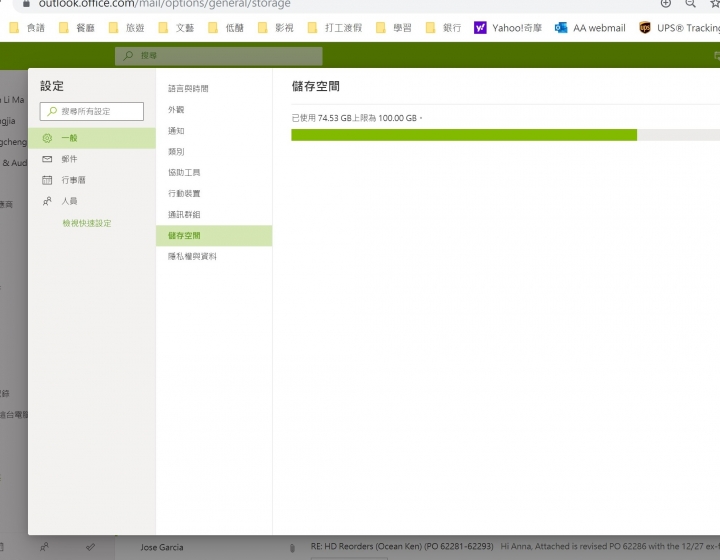The image size is (720, 560).
Task: Click the Outlook top search box
Action: (219, 56)
